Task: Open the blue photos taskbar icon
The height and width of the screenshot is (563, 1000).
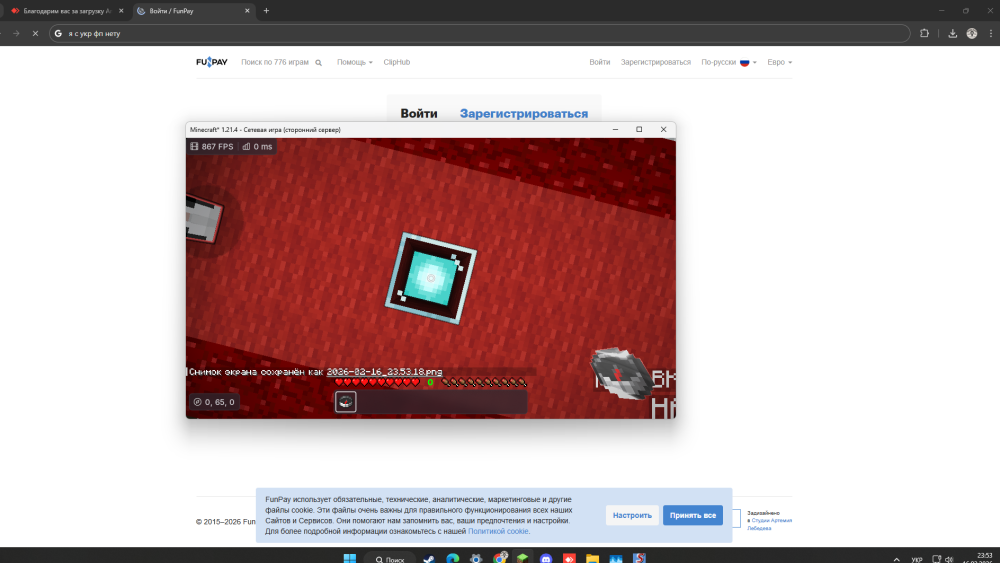Action: click(615, 559)
